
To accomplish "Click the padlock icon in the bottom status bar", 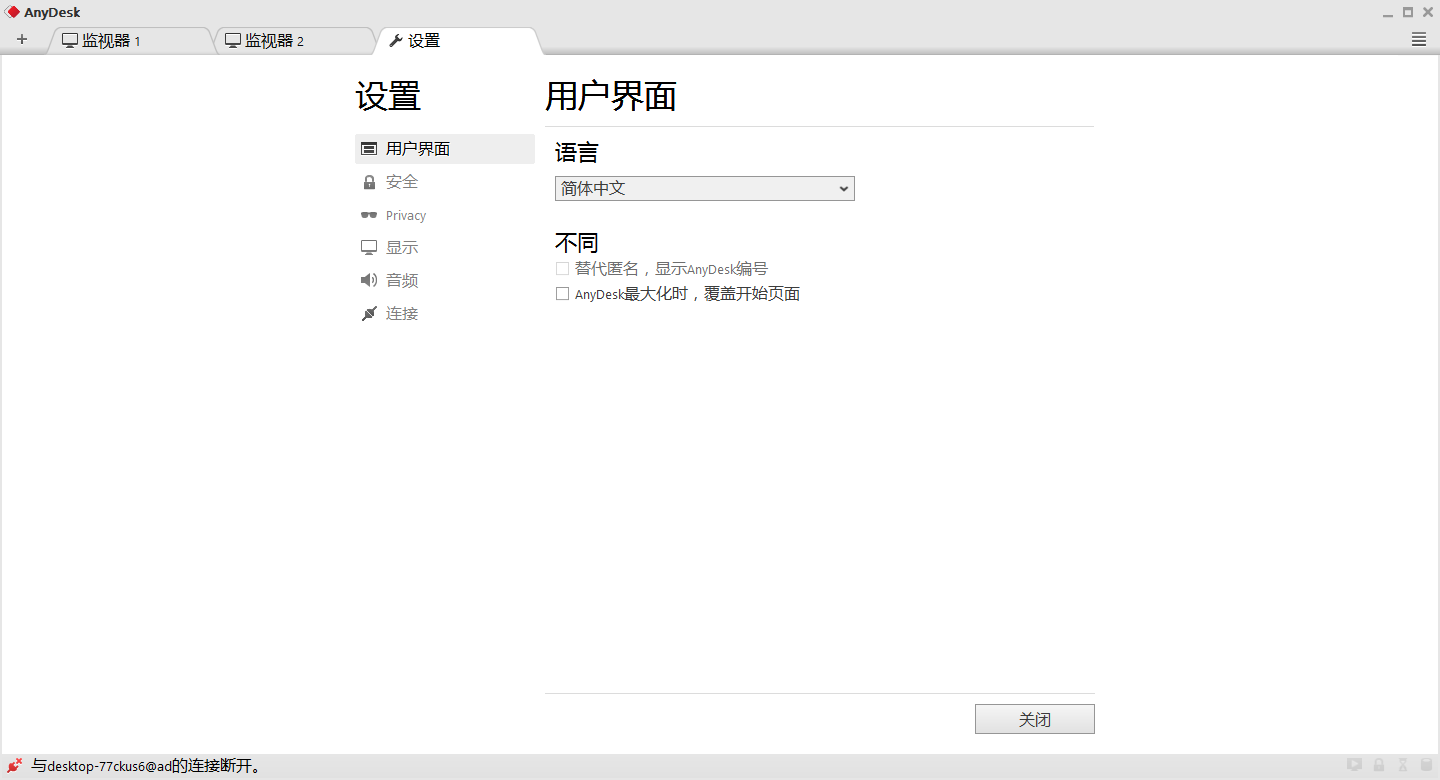I will [1378, 764].
